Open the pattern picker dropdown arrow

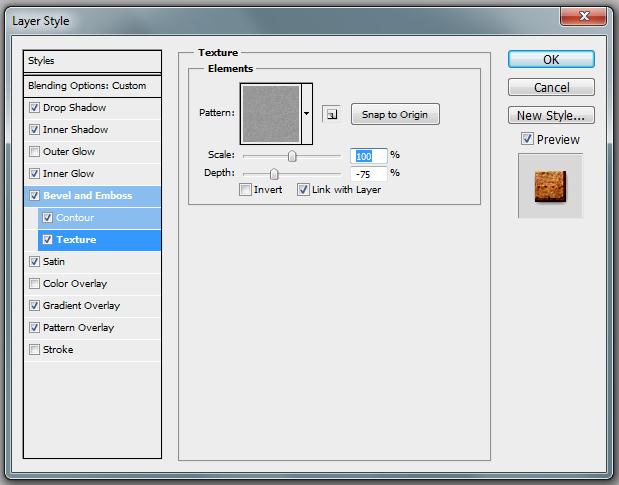pos(307,114)
